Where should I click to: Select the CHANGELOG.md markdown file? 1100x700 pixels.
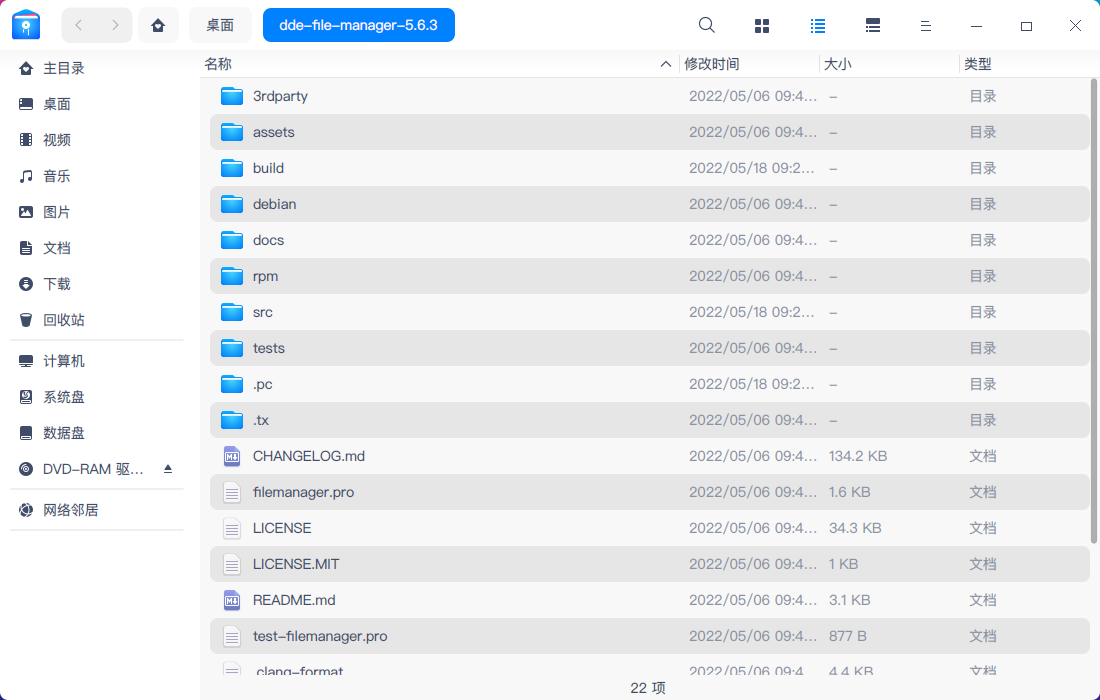(x=650, y=456)
